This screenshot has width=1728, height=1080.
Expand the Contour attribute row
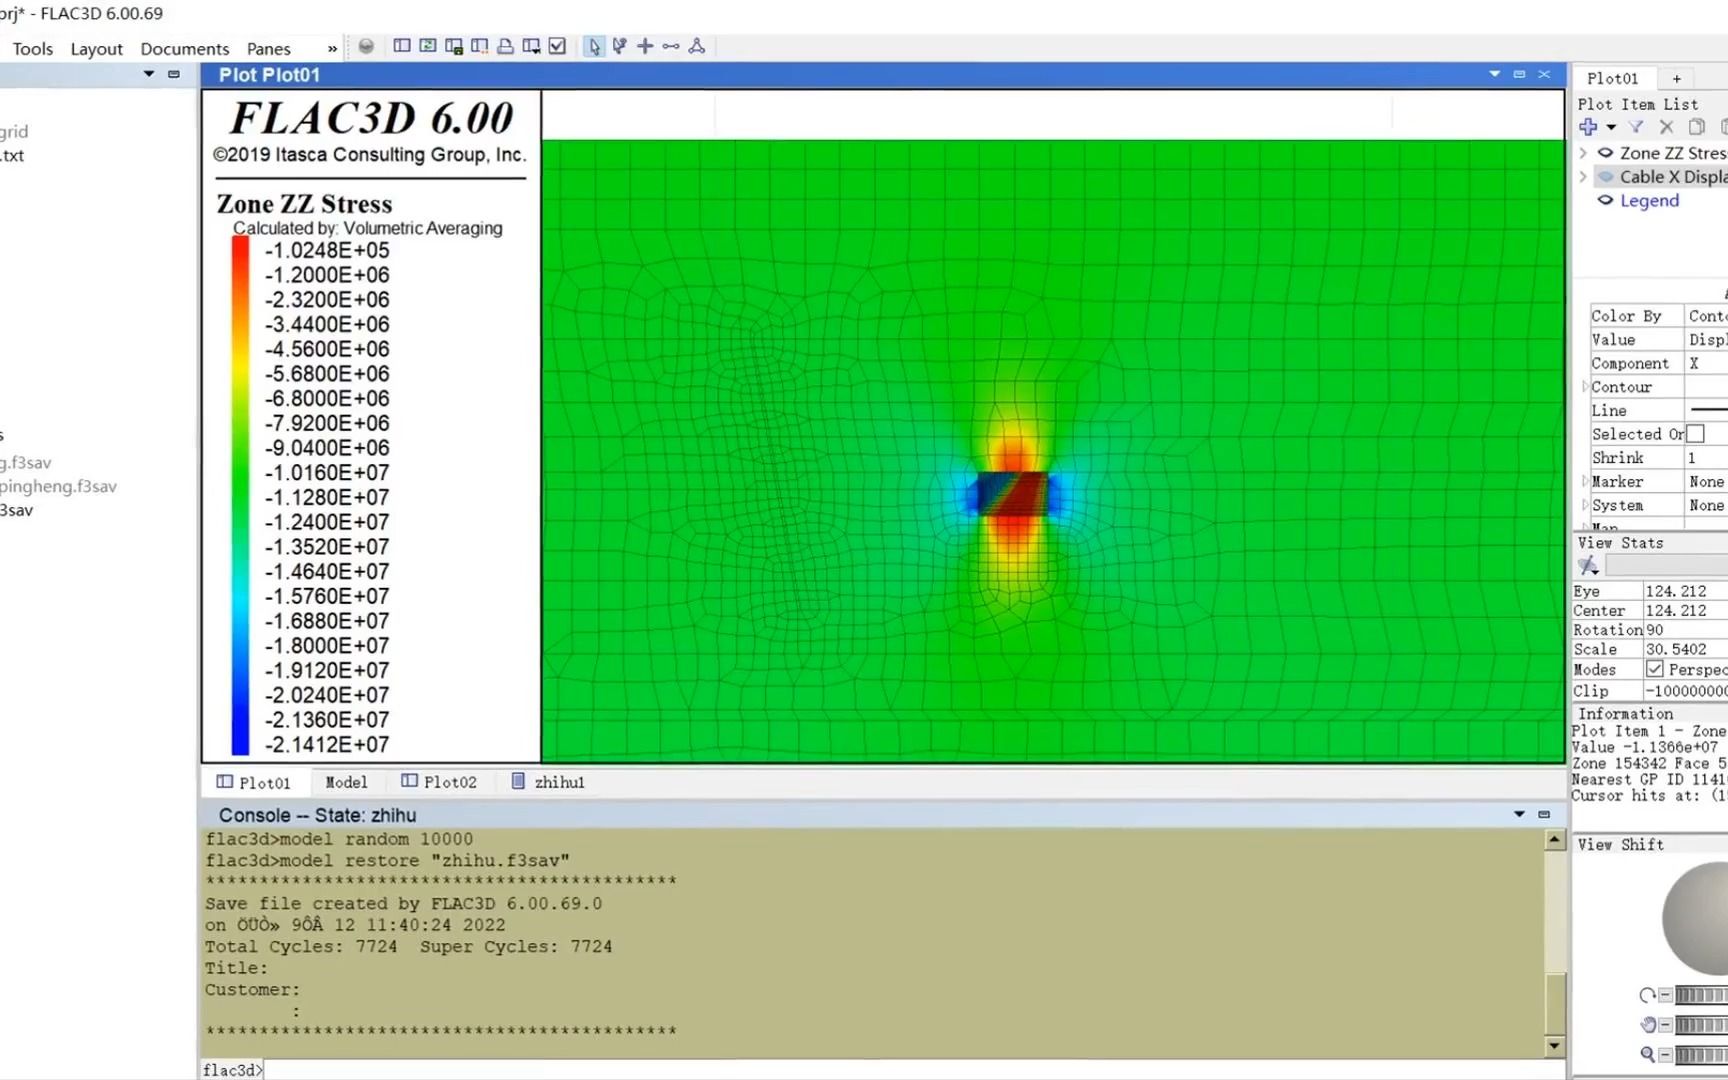pos(1586,387)
